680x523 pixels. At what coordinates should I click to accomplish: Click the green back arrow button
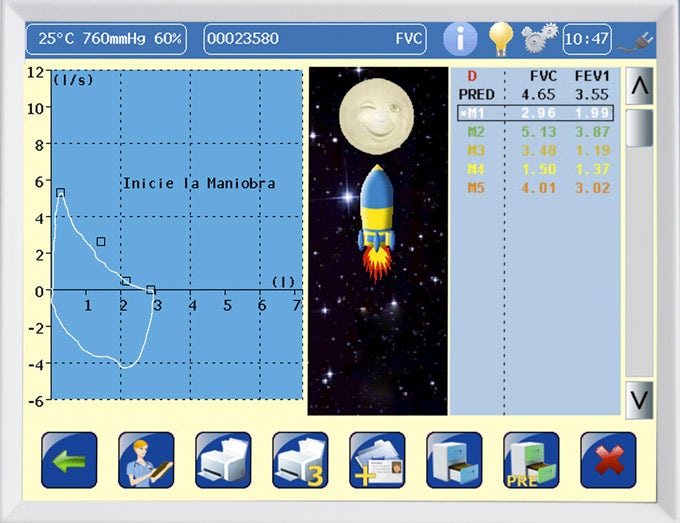69,460
